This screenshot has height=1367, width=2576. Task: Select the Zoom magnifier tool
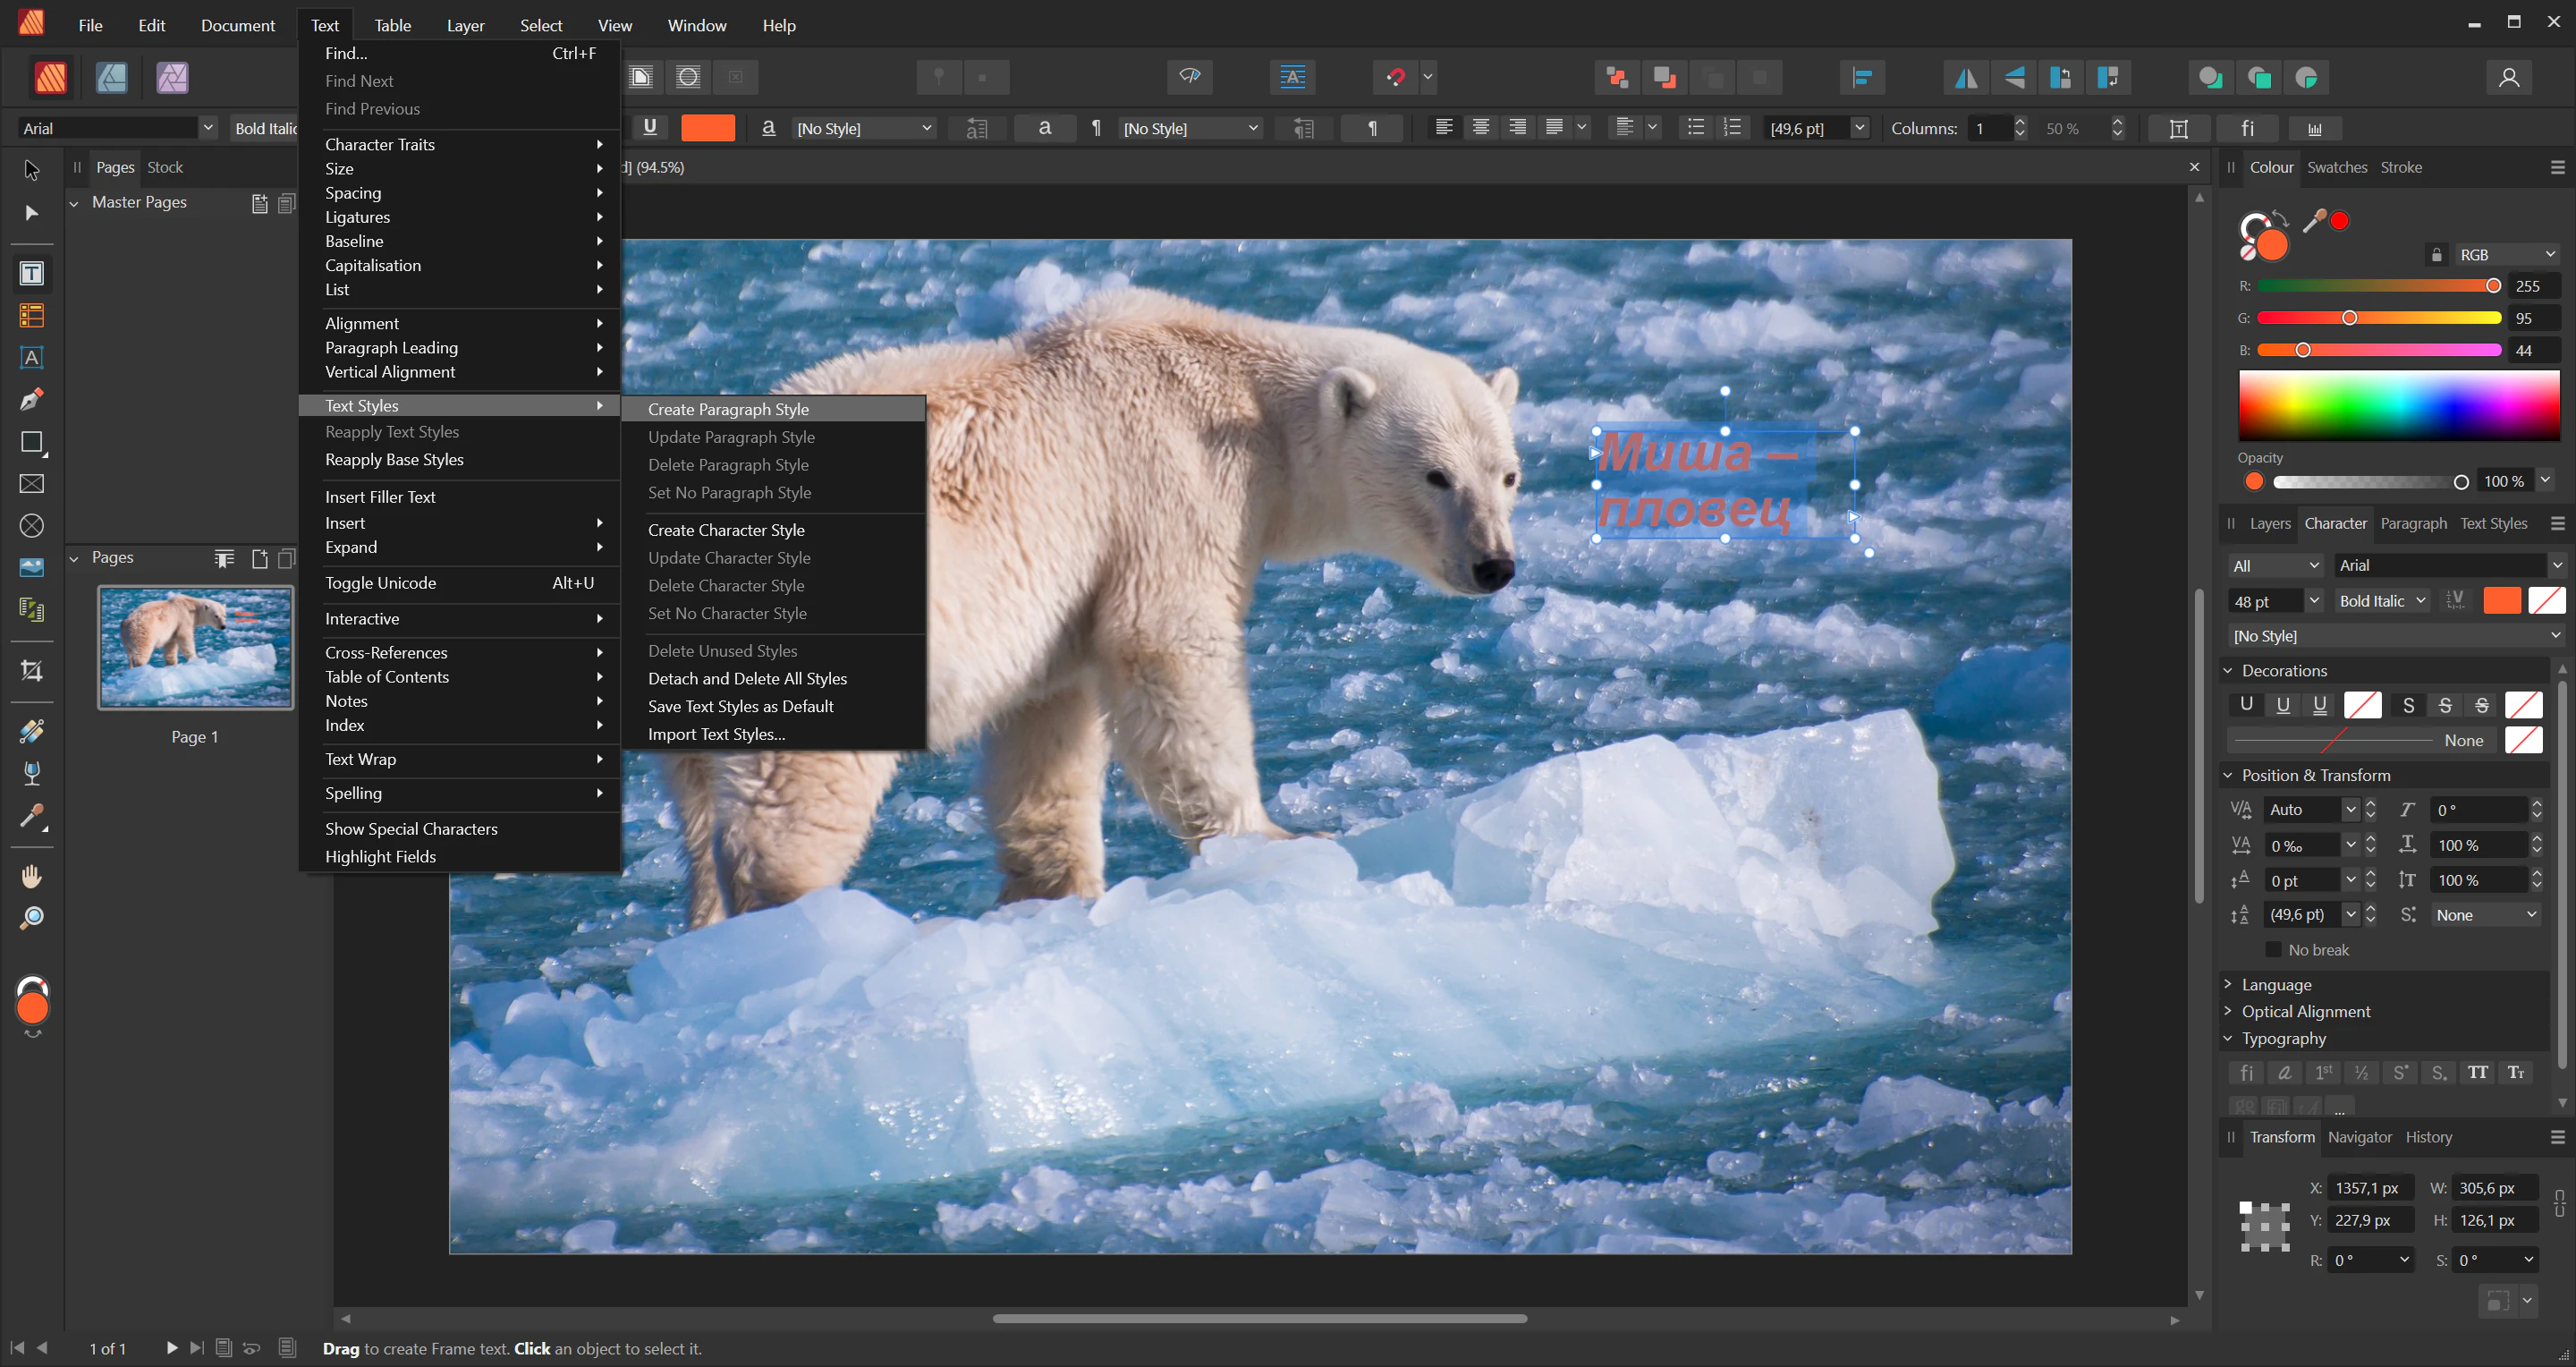31,918
